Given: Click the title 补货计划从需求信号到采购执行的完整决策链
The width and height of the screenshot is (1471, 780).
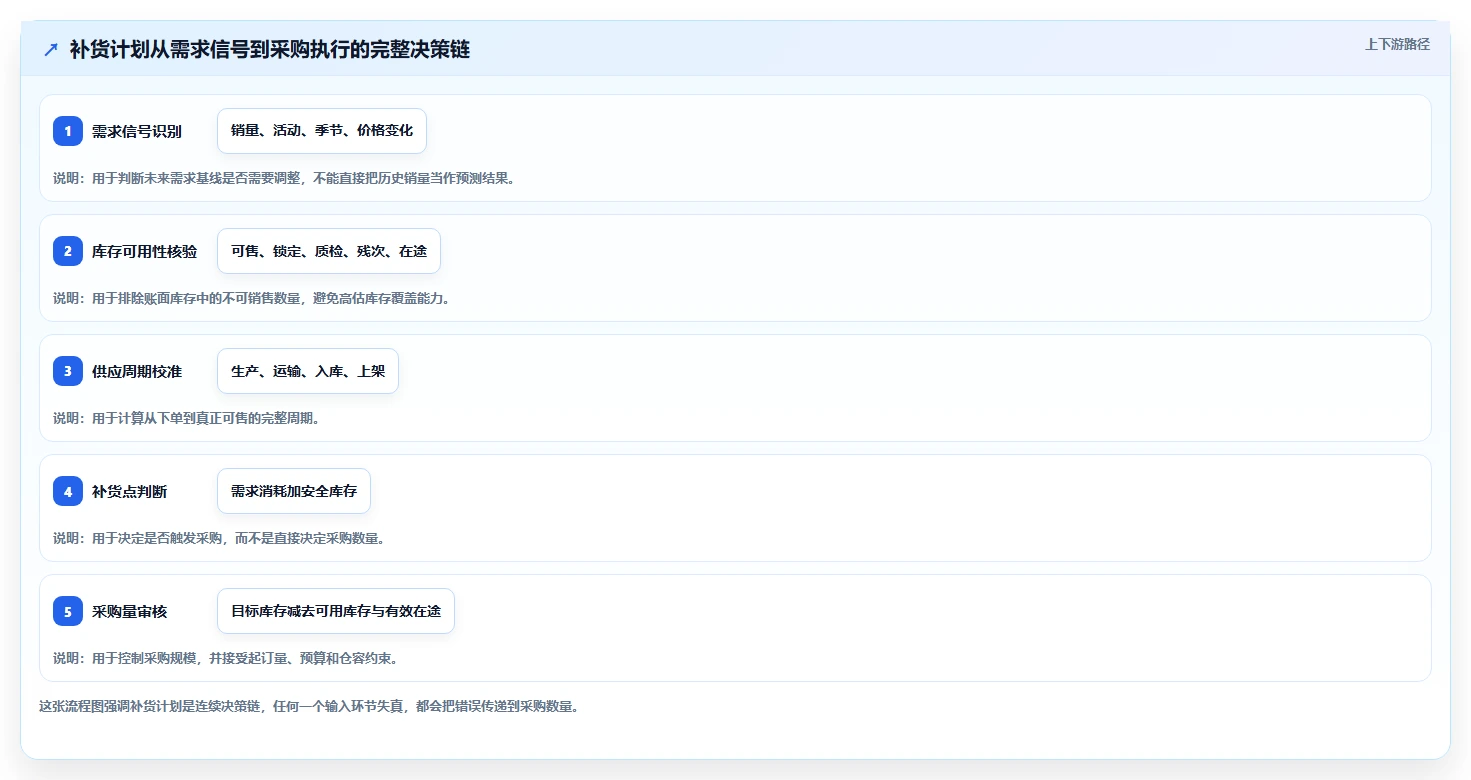Looking at the screenshot, I should coord(270,50).
